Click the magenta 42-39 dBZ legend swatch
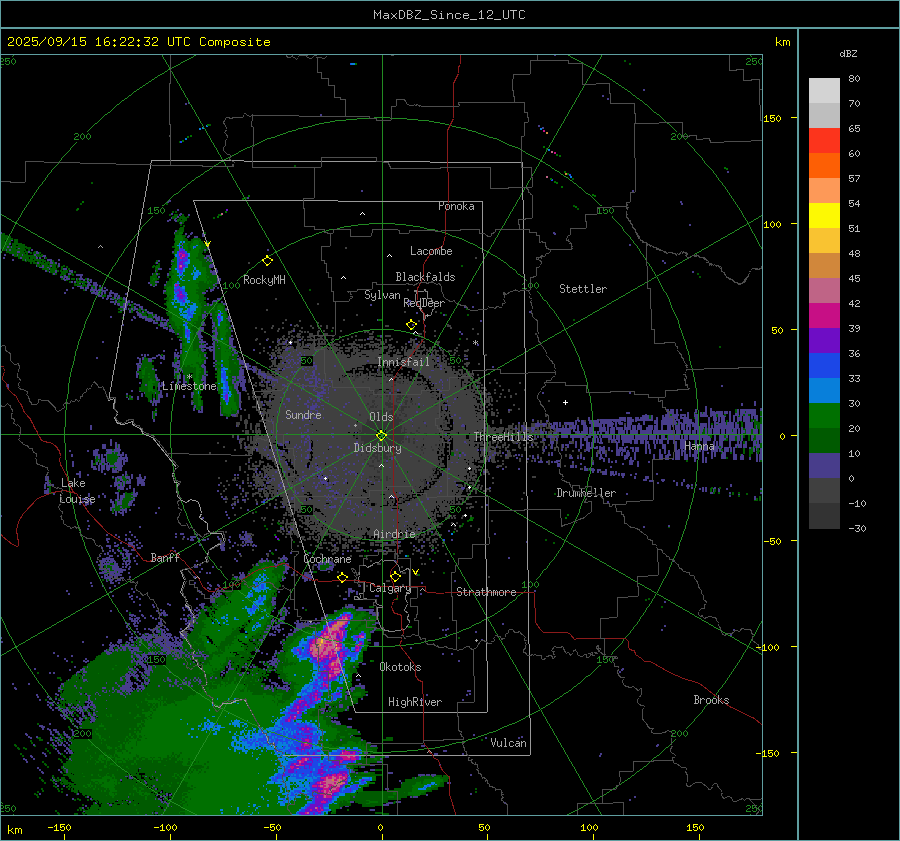900x841 pixels. [x=824, y=316]
